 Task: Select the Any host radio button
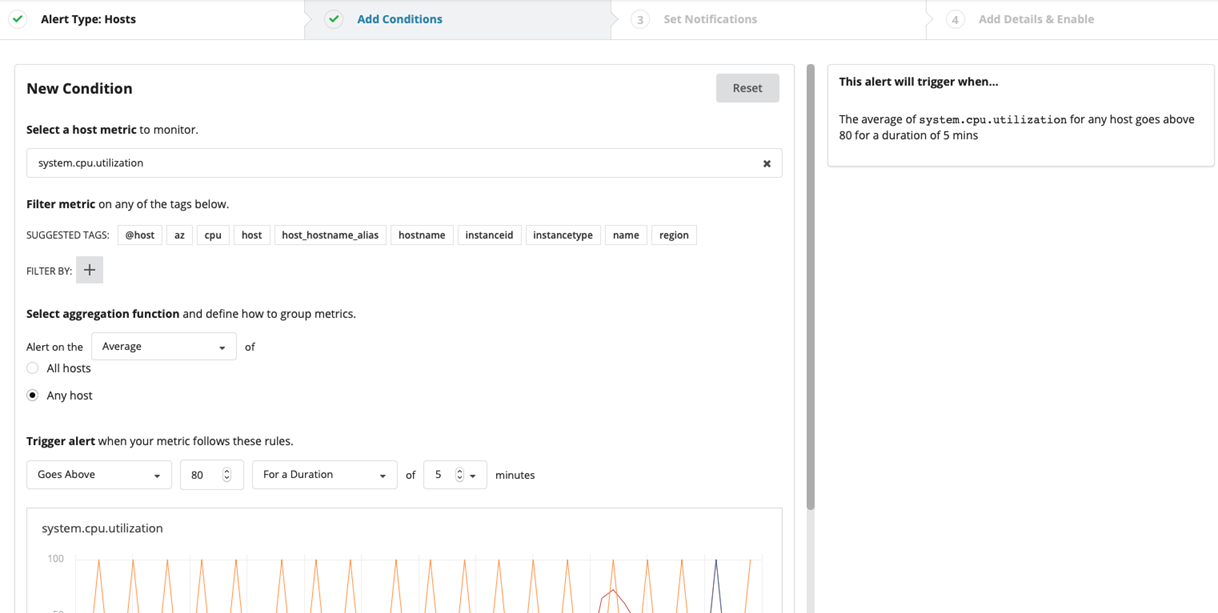click(33, 395)
